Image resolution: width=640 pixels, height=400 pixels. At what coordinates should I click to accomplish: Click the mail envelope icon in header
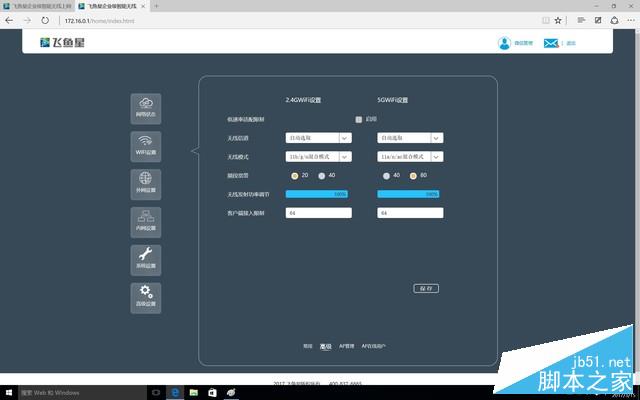pyautogui.click(x=551, y=43)
